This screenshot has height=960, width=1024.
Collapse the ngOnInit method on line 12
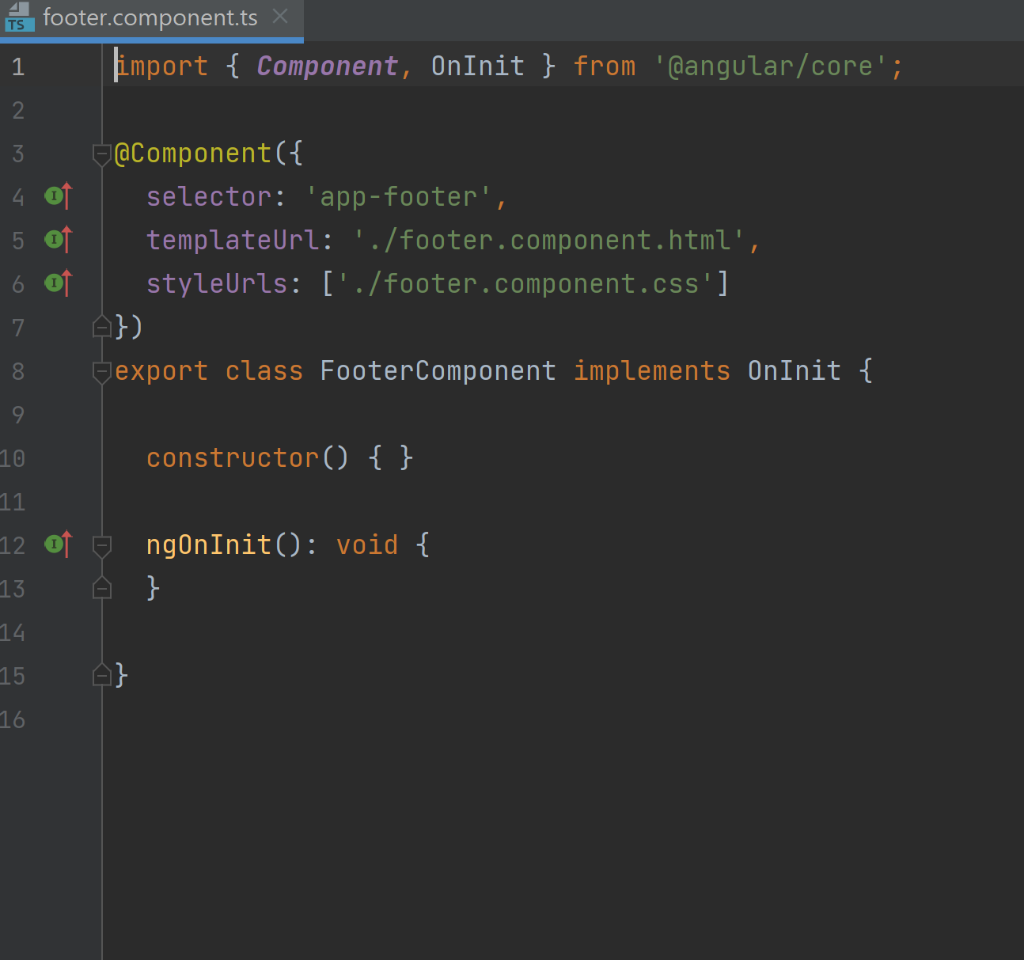click(x=101, y=546)
